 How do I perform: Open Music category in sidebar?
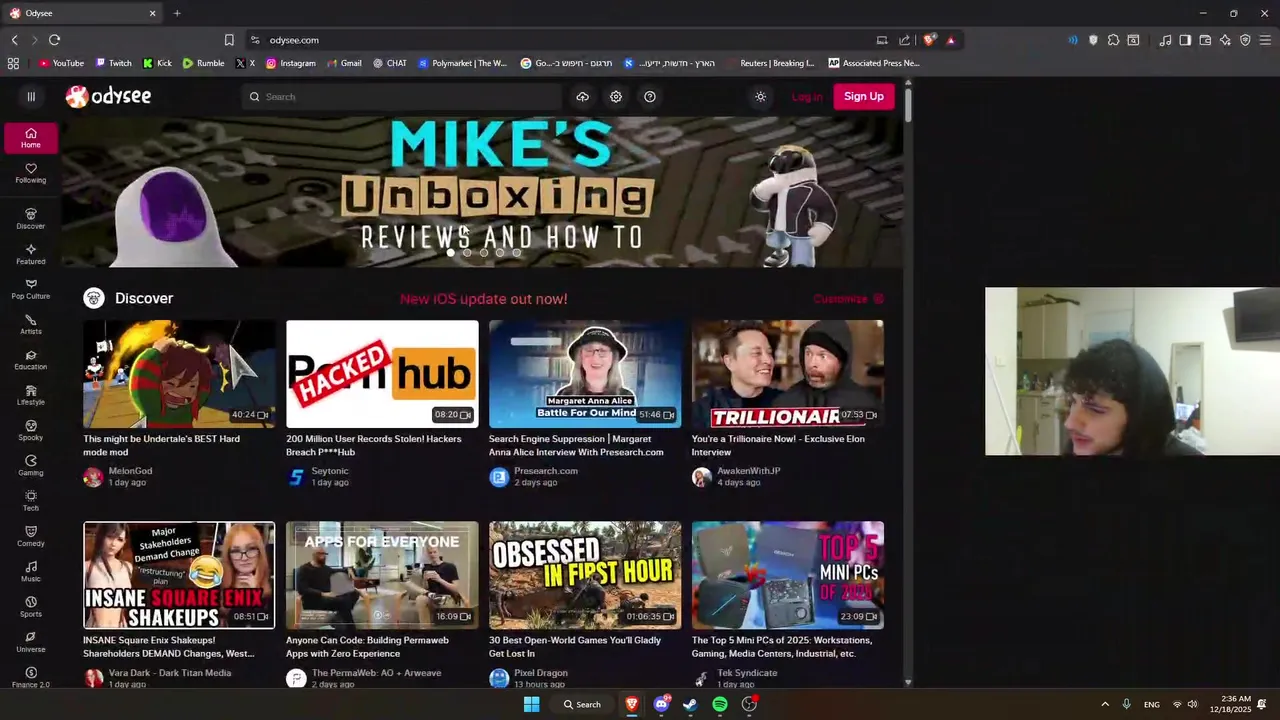pyautogui.click(x=31, y=572)
